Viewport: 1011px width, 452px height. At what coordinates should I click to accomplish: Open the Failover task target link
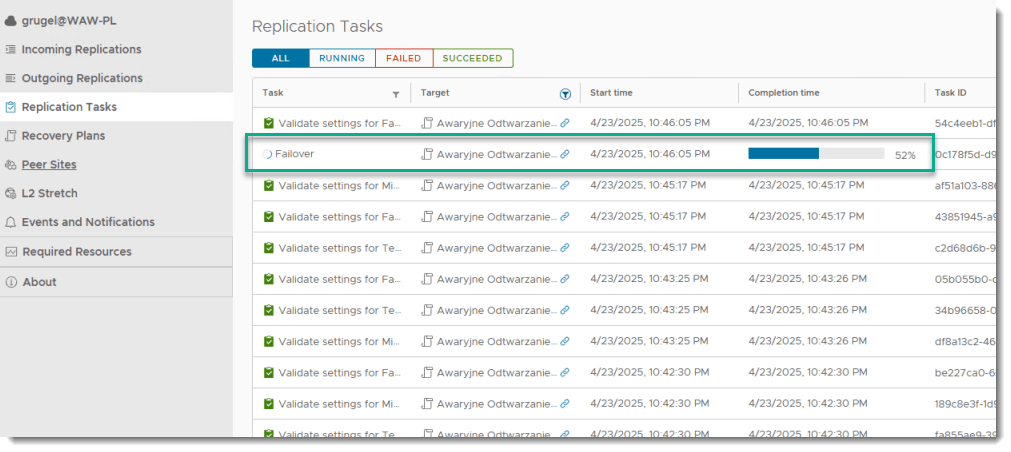coord(496,155)
